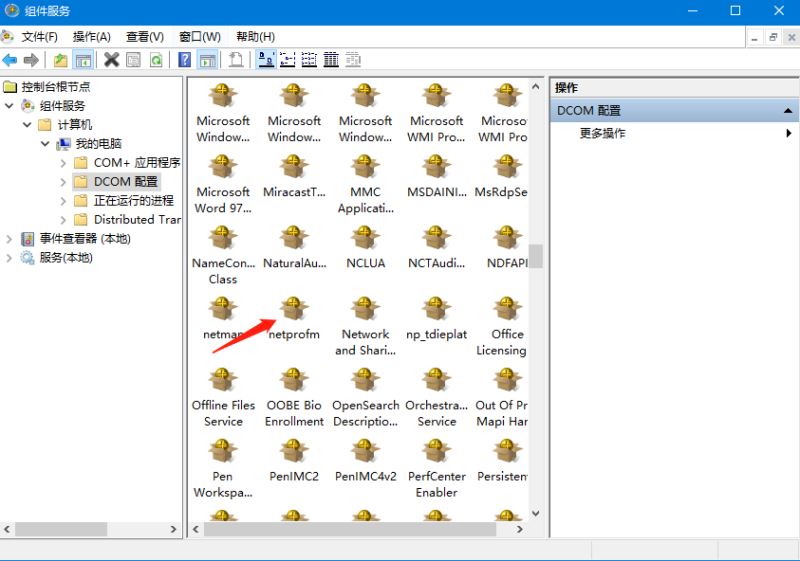800x561 pixels.
Task: Collapse the 我的电脑 tree node
Action: pyautogui.click(x=45, y=143)
